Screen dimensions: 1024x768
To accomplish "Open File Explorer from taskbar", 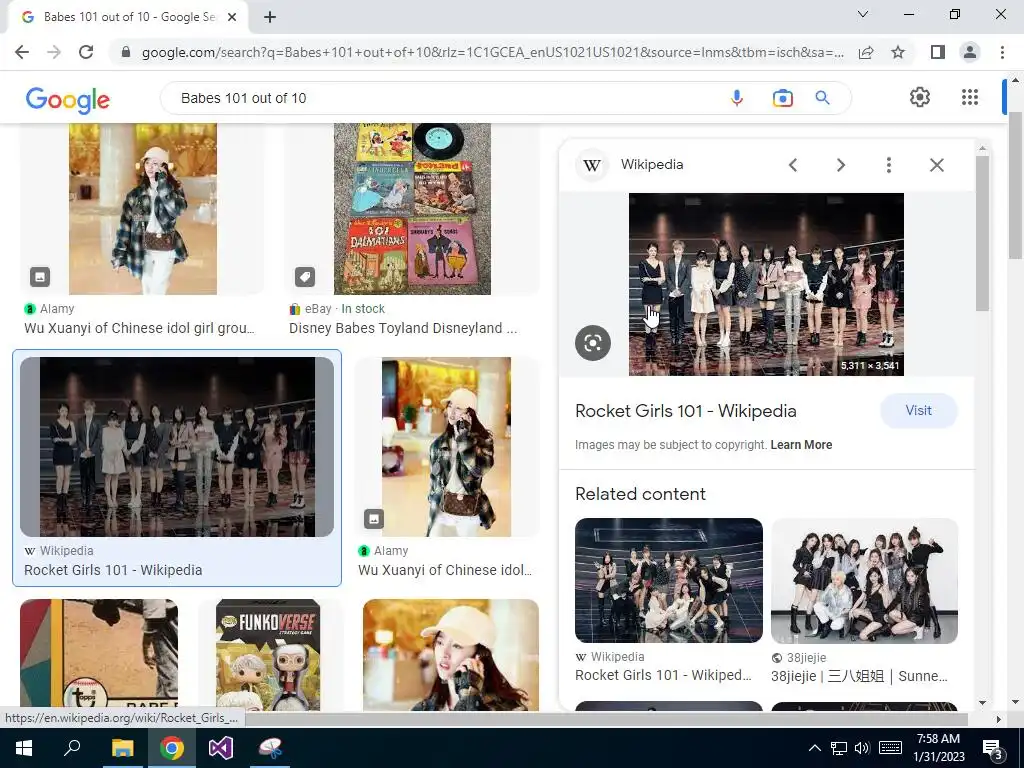I will pos(122,748).
